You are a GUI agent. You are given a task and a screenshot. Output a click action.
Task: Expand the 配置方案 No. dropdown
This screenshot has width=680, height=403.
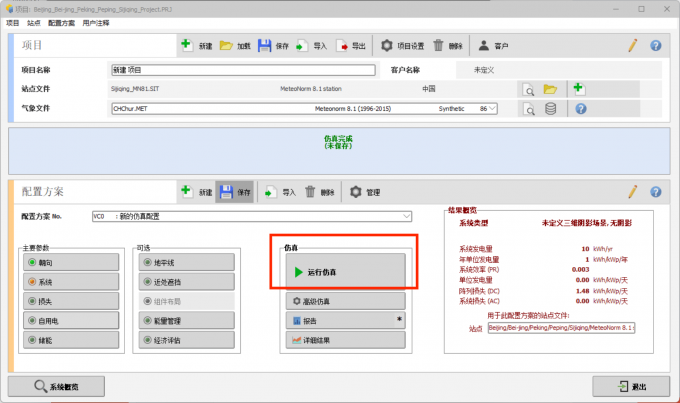click(406, 216)
